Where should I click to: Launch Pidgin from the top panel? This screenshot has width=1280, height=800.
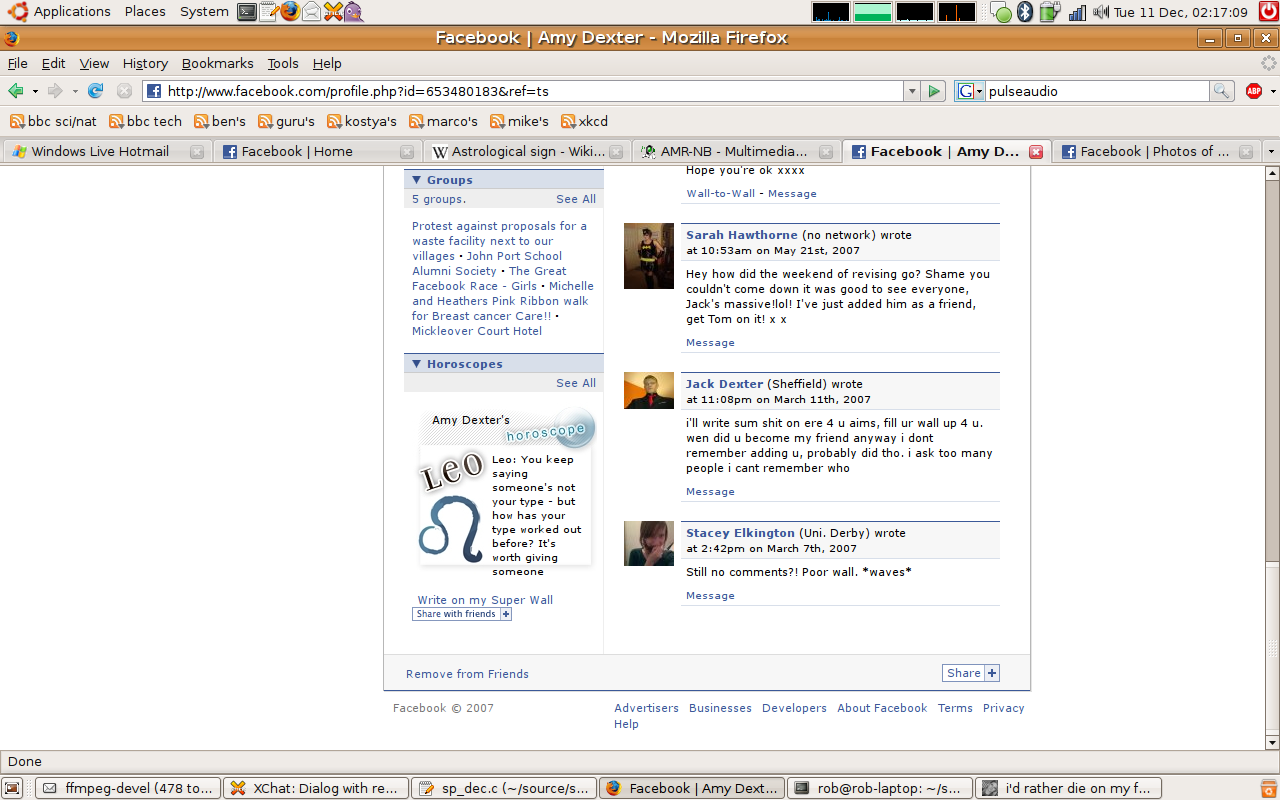click(x=353, y=12)
